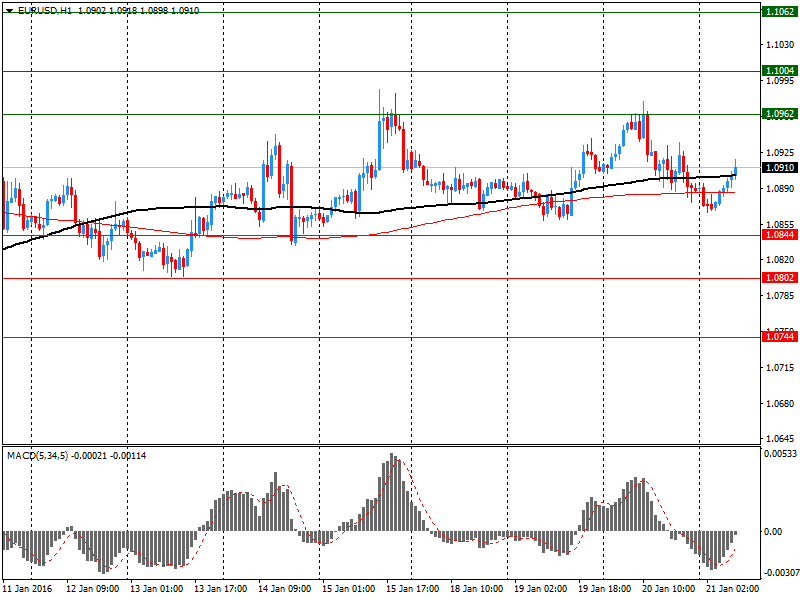Image resolution: width=800 pixels, height=600 pixels.
Task: Click the 19 Jan 02:00 time label
Action: [540, 588]
